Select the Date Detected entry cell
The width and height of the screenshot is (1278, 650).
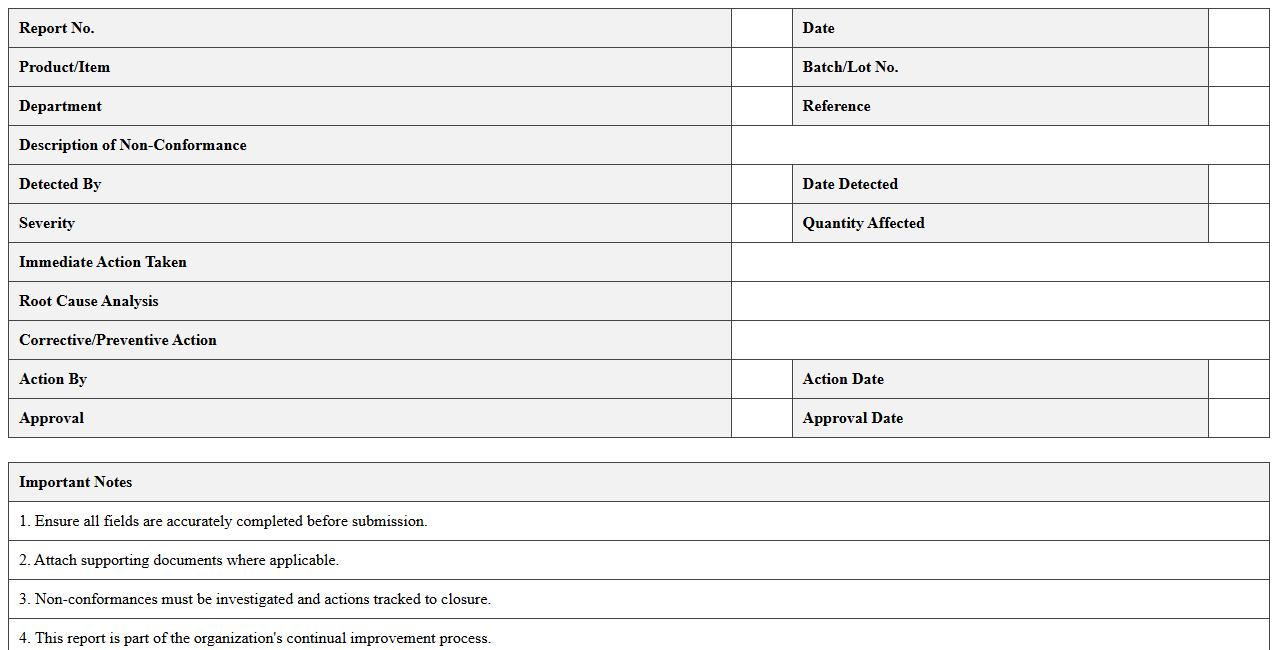click(1238, 184)
